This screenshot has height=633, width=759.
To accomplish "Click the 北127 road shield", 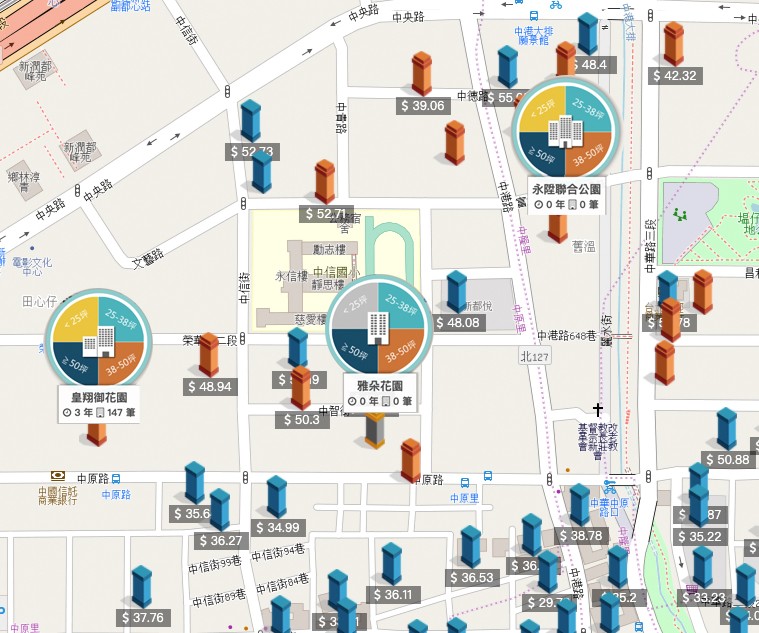I will coord(534,357).
